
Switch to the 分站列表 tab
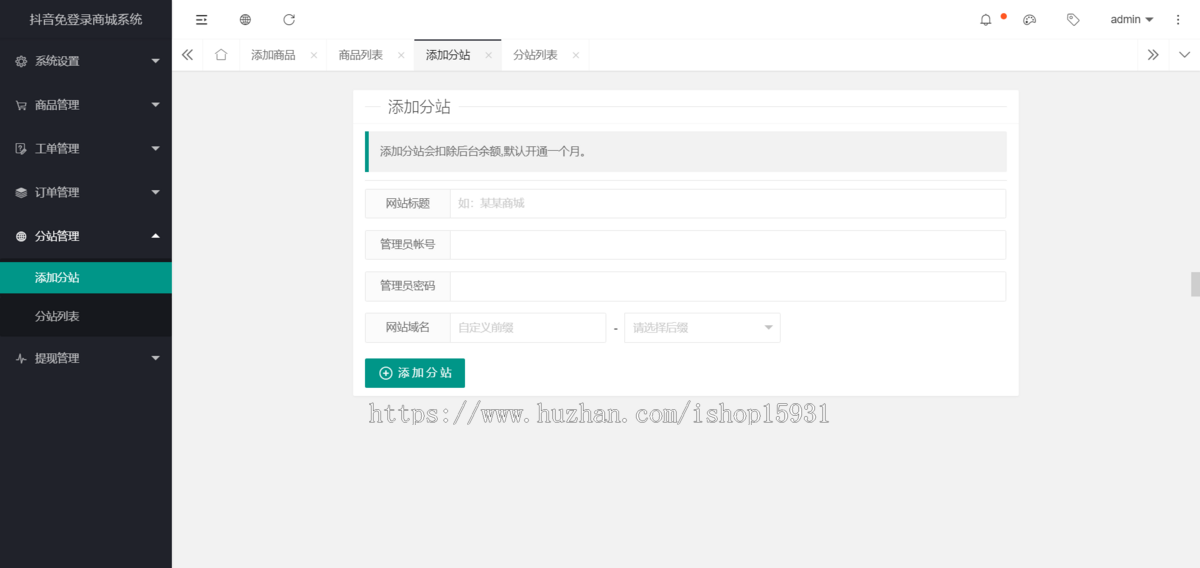(x=535, y=55)
